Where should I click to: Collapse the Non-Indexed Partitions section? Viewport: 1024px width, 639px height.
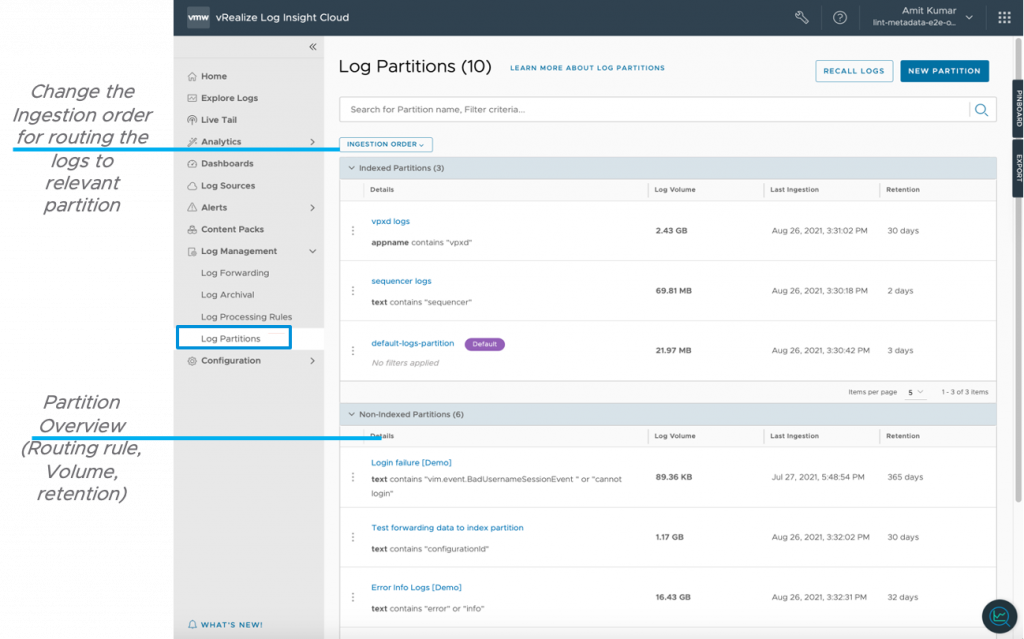(351, 414)
